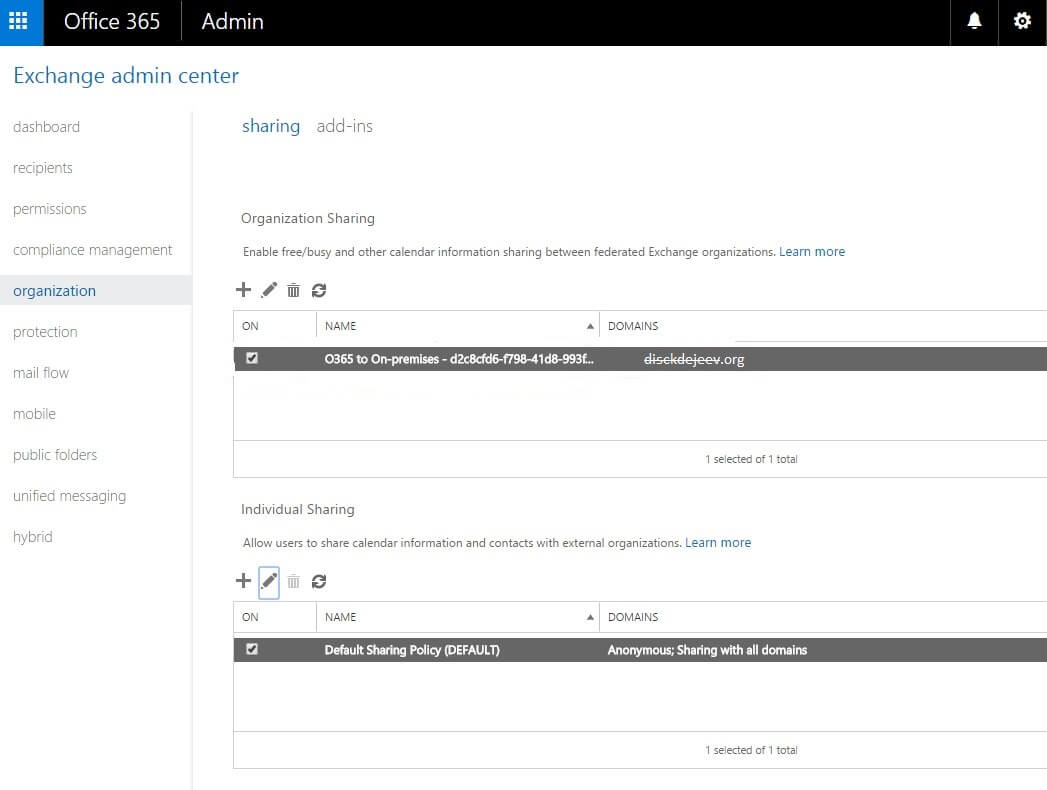
Task: Open dashboard in the sidebar
Action: click(x=46, y=127)
